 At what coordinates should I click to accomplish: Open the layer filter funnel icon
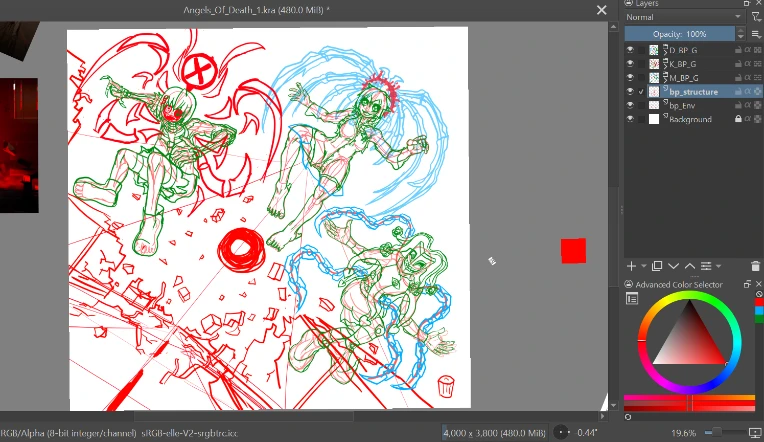[755, 17]
